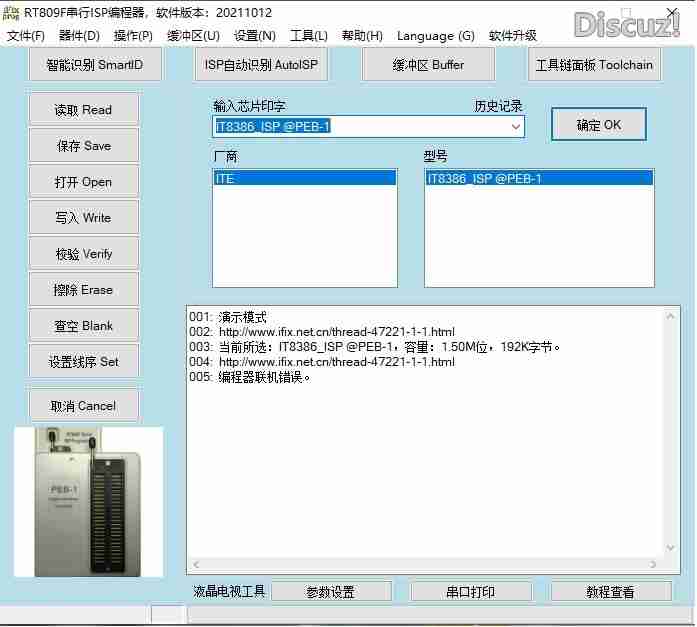Screen dimensions: 697x627
Task: Click the chip marking input field
Action: (x=360, y=127)
